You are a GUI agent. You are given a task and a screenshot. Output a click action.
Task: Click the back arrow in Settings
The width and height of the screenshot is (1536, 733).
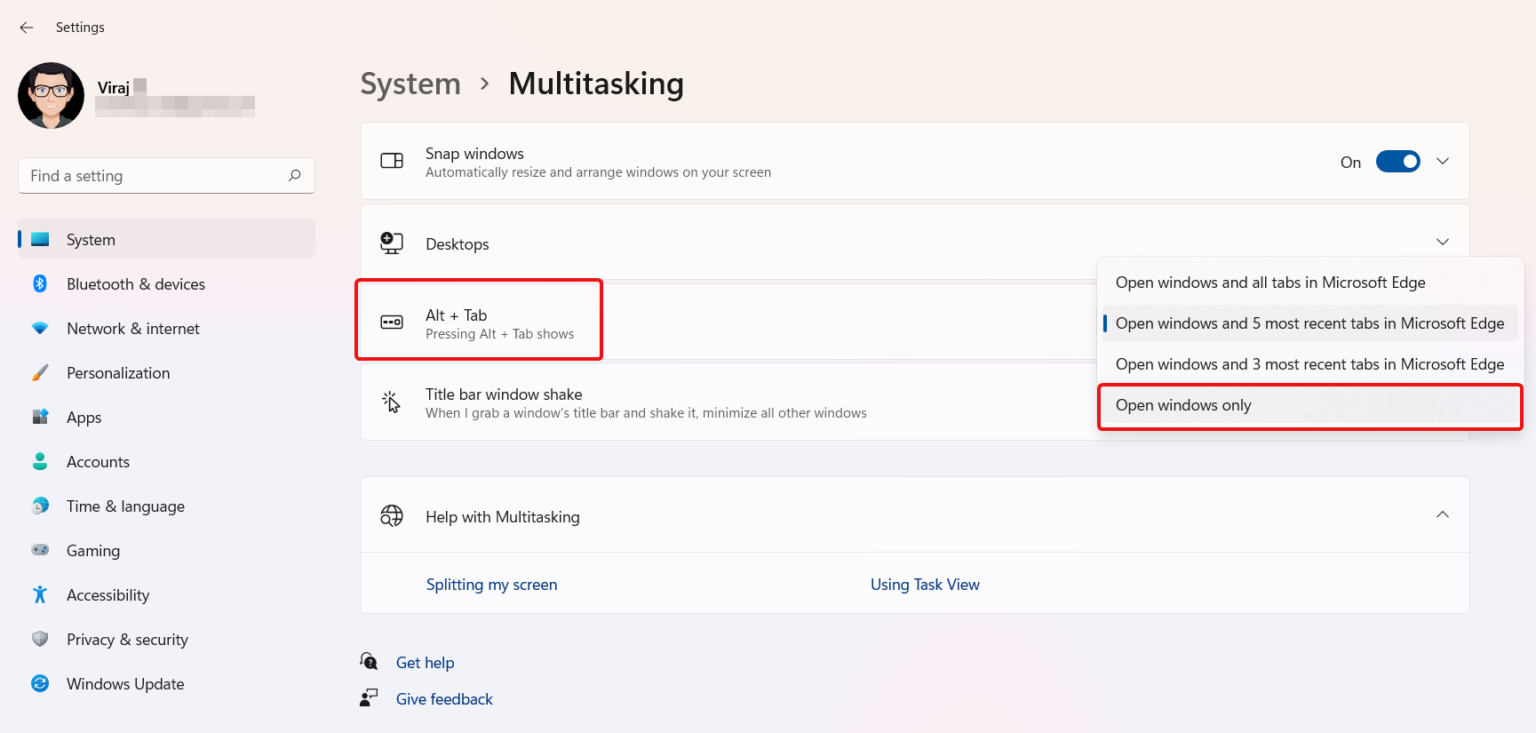[26, 27]
